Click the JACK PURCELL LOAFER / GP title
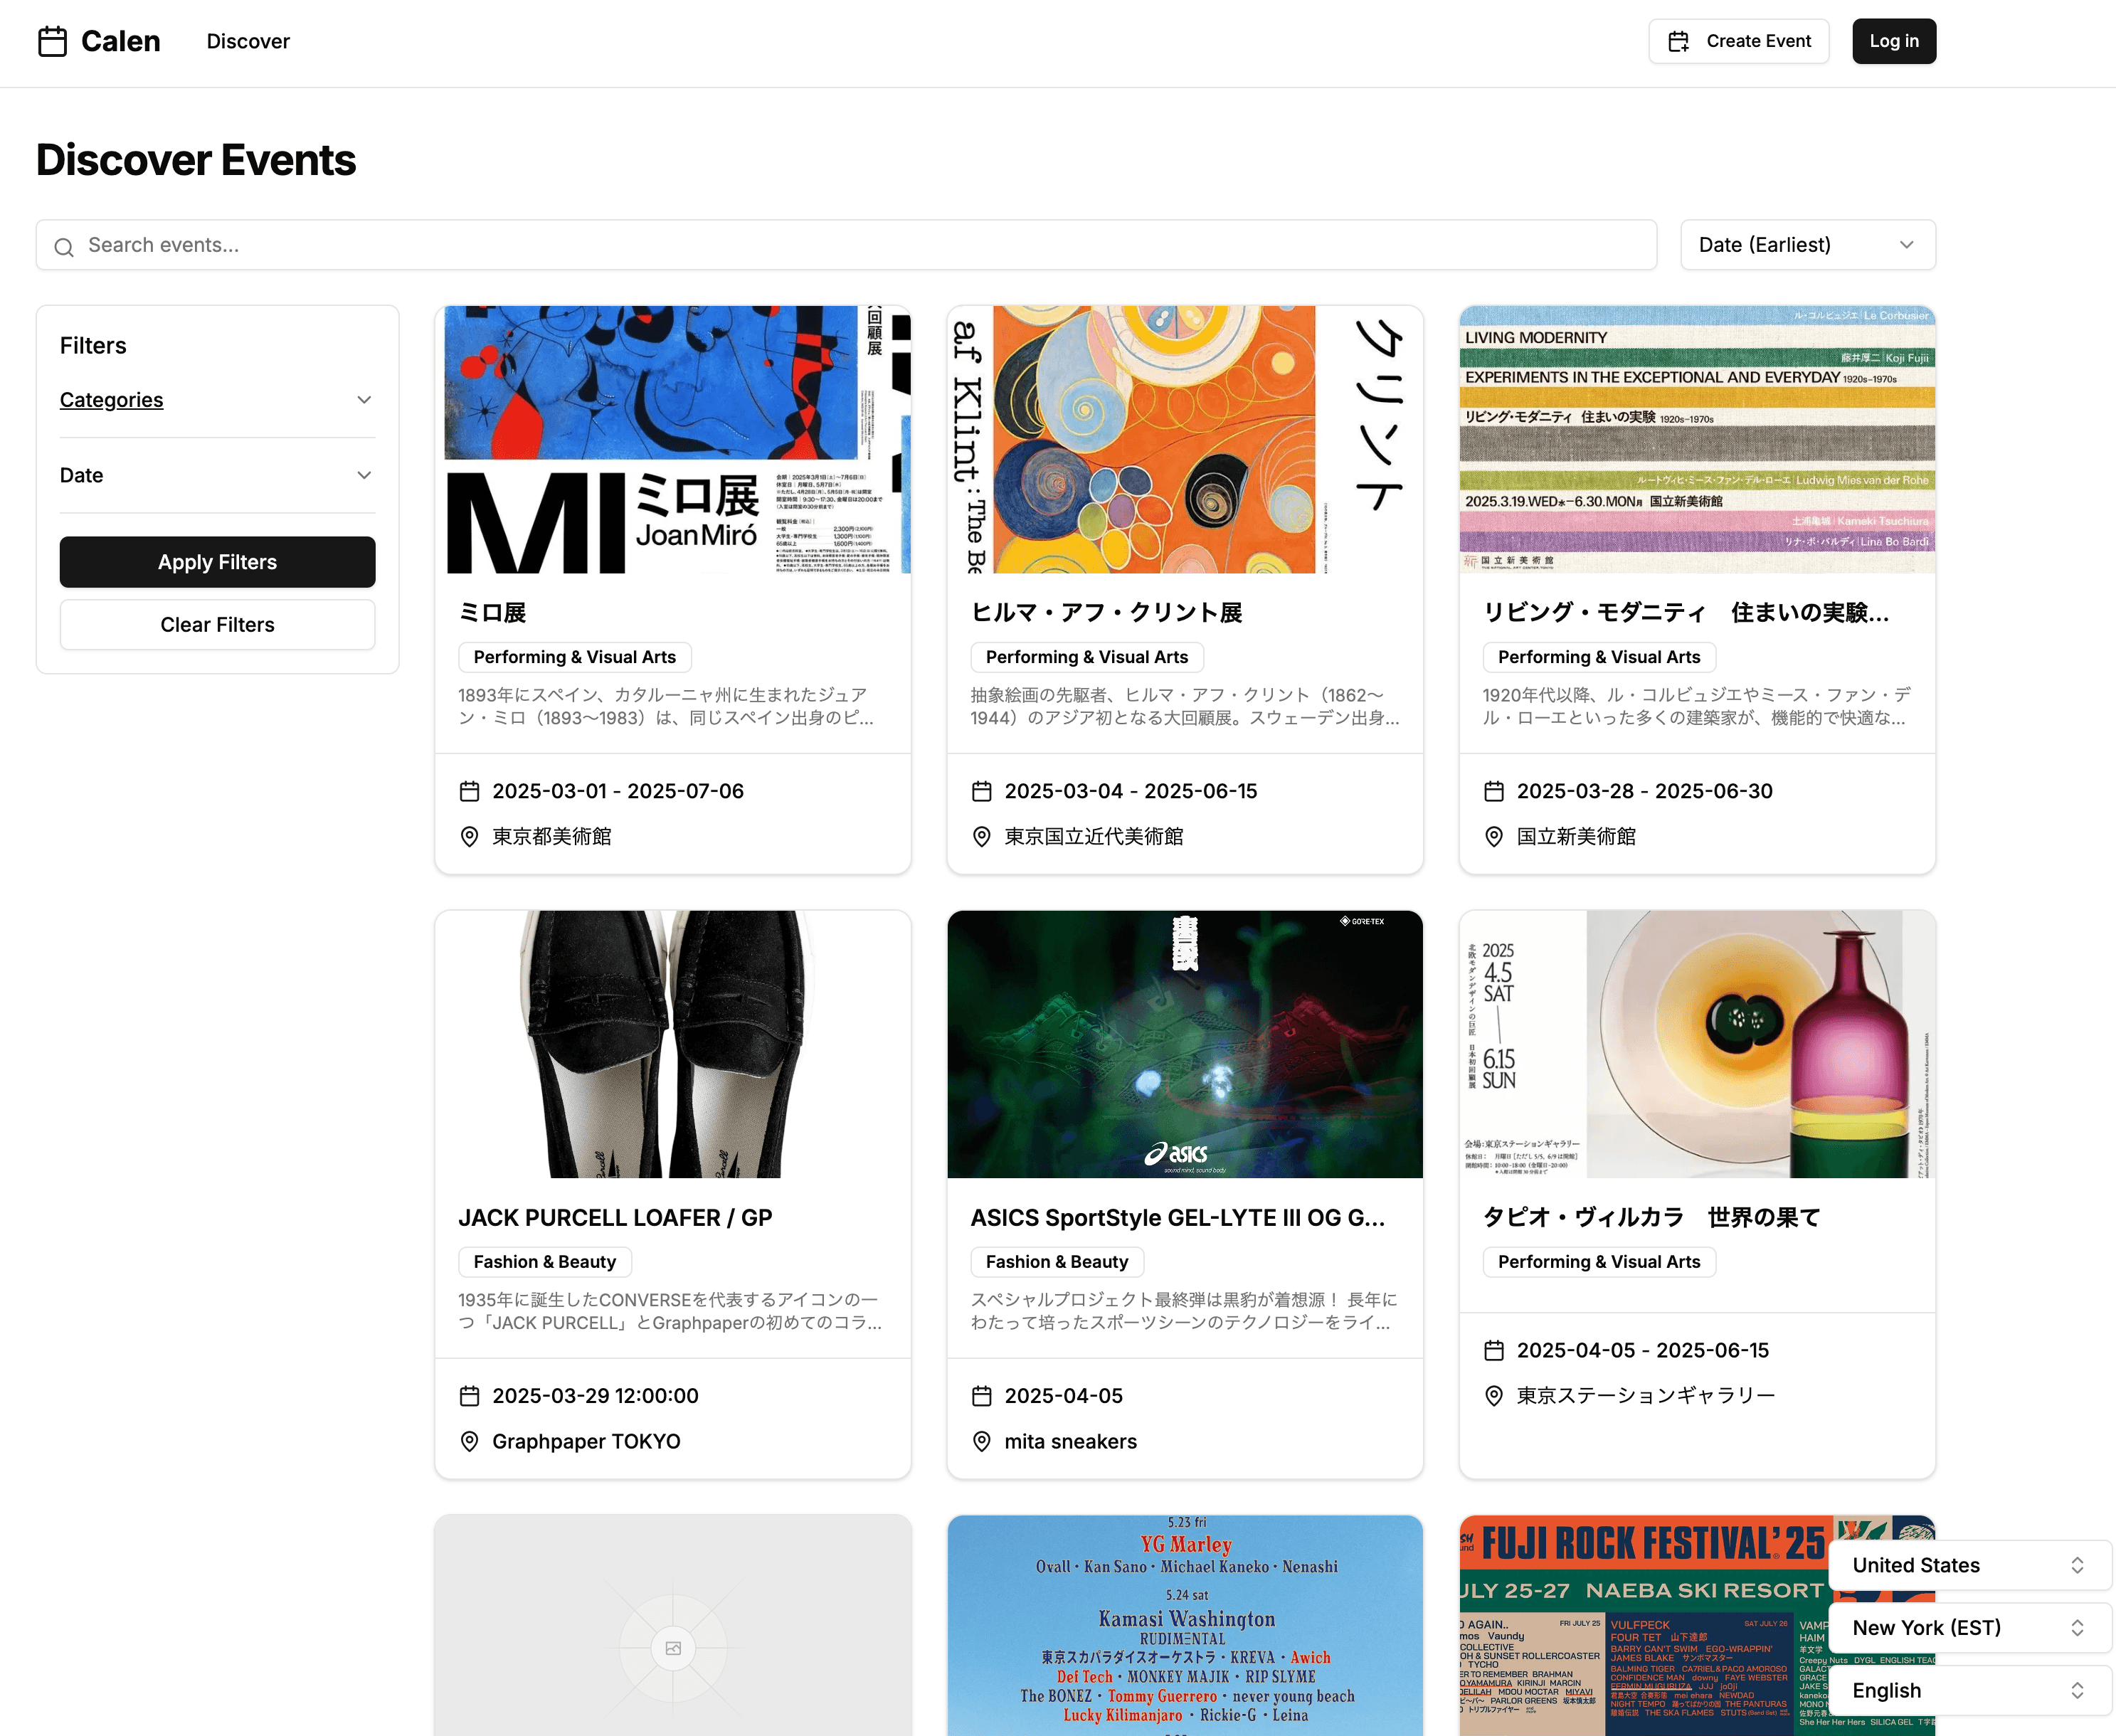The height and width of the screenshot is (1736, 2116). [x=615, y=1218]
